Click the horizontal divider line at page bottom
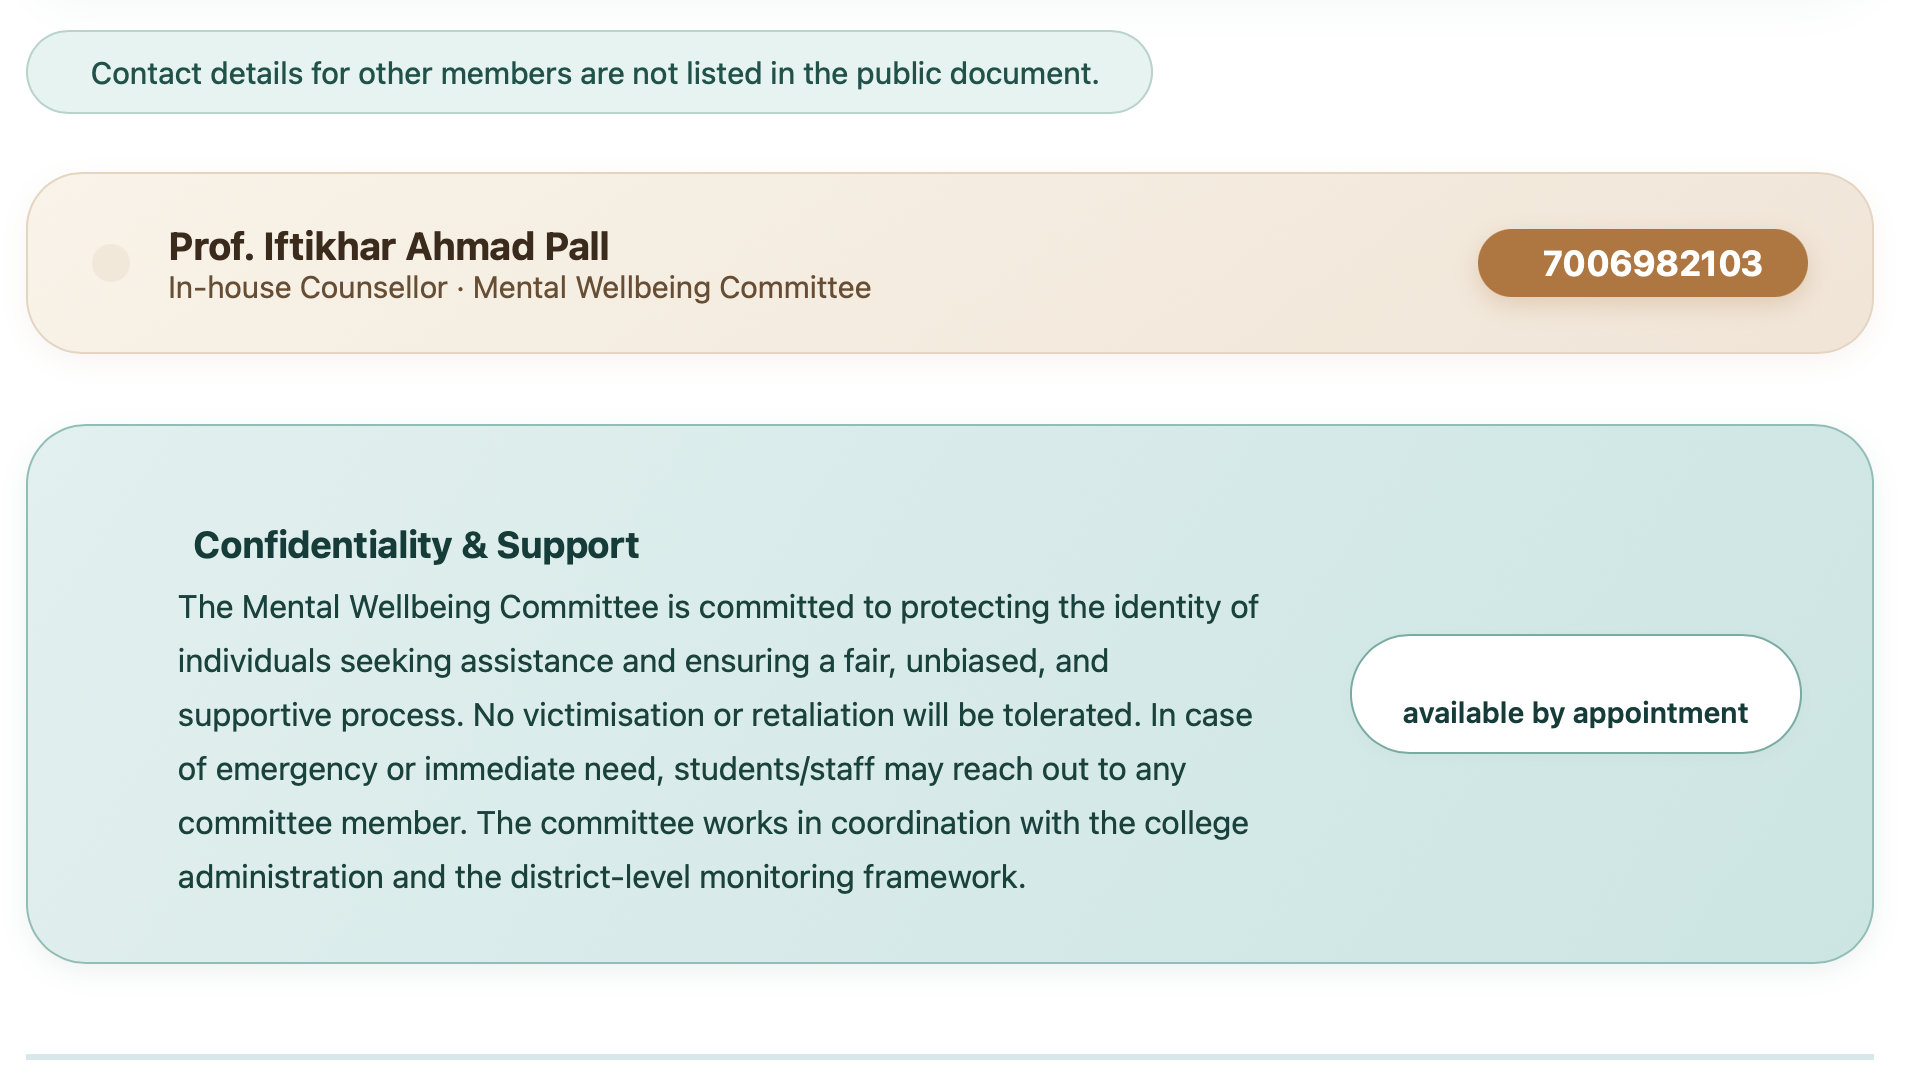Image resolution: width=1906 pixels, height=1084 pixels. [x=949, y=1056]
